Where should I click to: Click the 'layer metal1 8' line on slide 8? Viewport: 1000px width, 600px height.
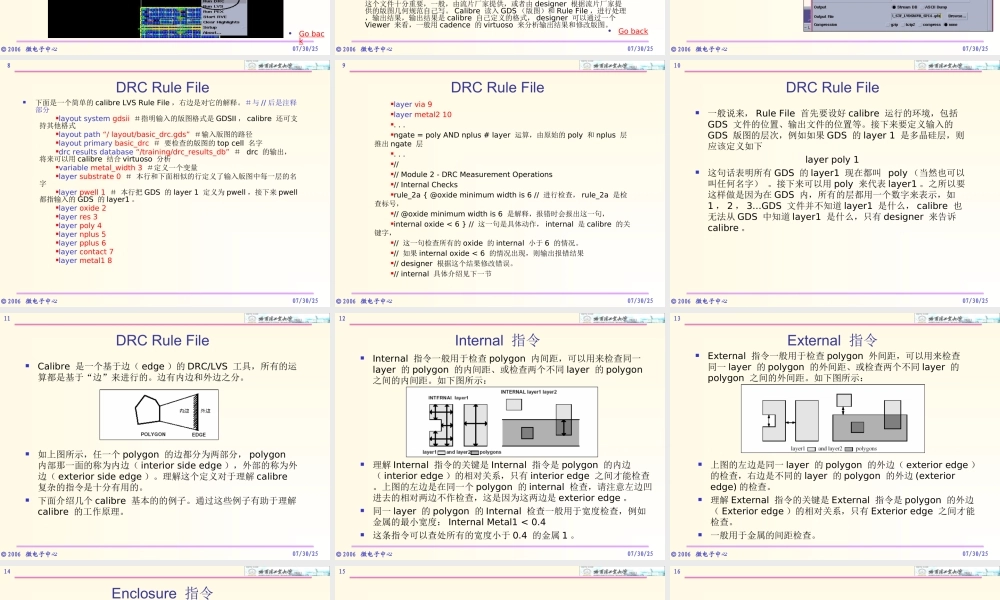pyautogui.click(x=84, y=260)
